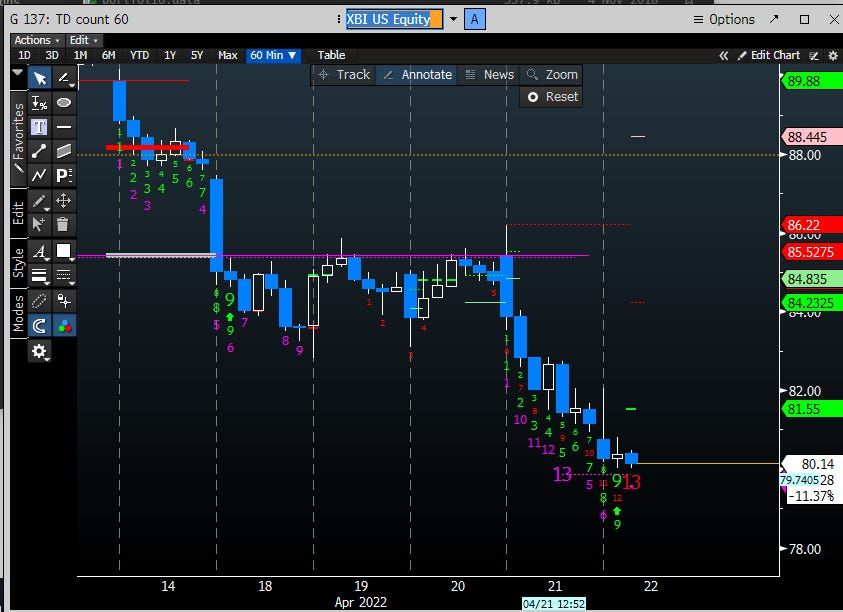Select the 1Y time range
Viewport: 843px width, 612px height.
coord(170,55)
